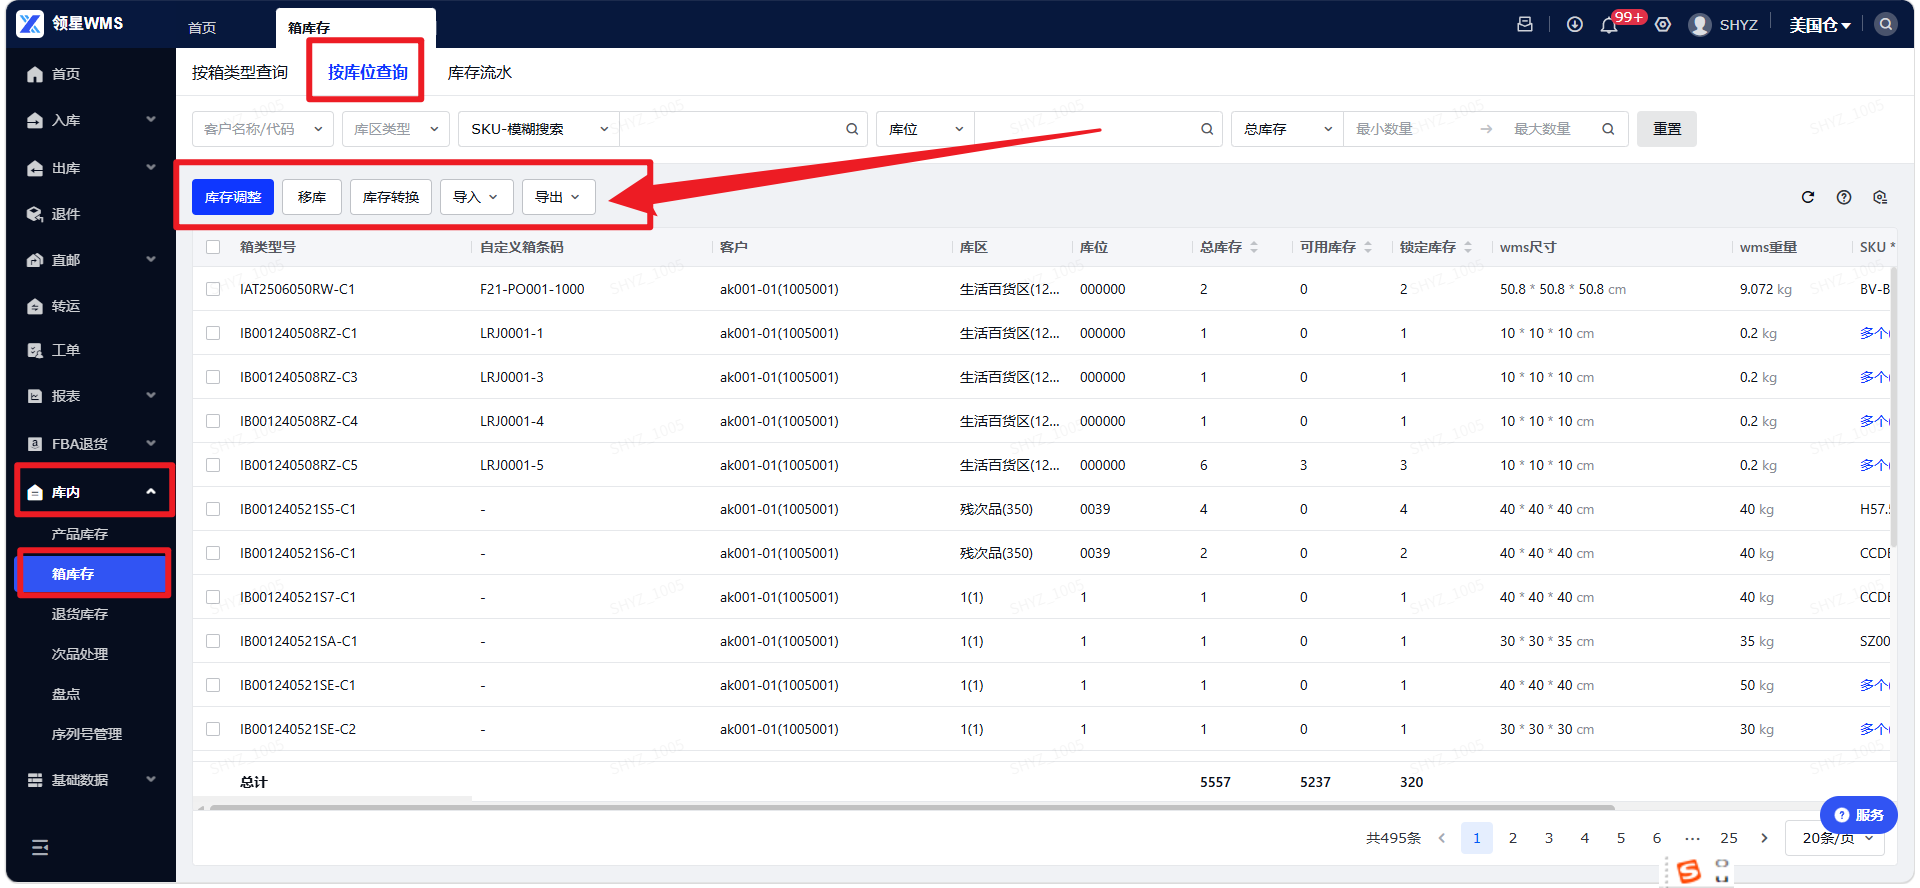Click the header search magnifier icon
1920x888 pixels.
(x=1886, y=24)
